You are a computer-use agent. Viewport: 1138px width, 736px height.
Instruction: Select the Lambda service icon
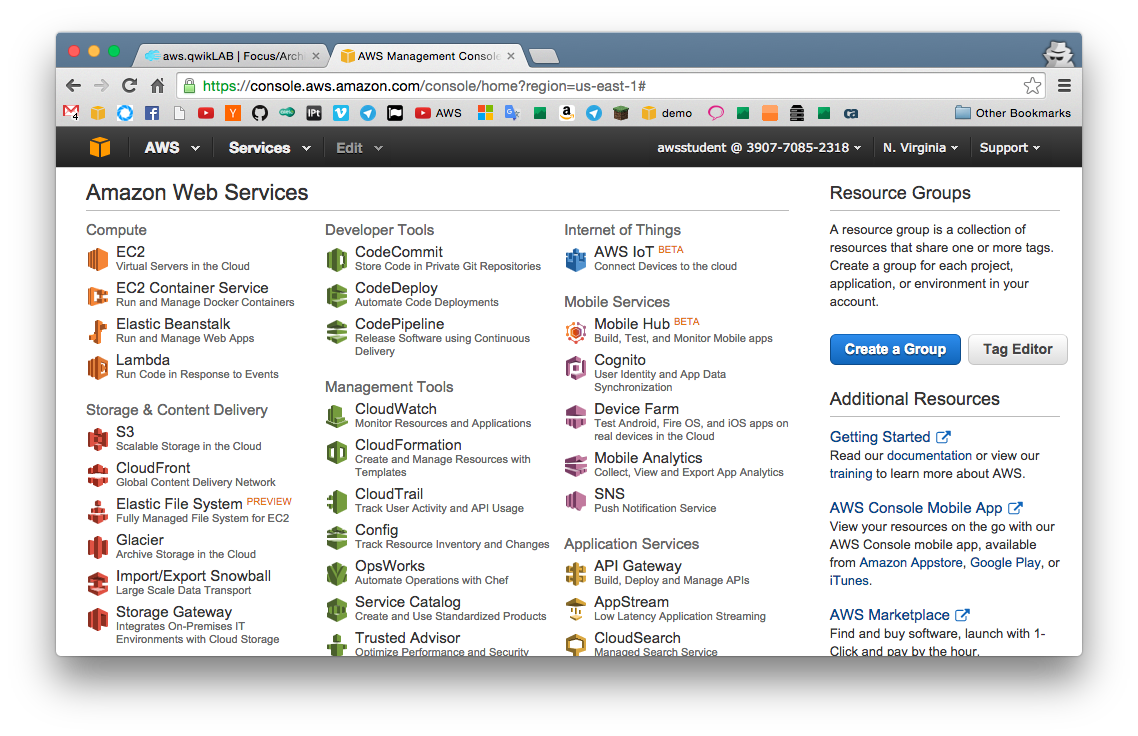point(98,367)
